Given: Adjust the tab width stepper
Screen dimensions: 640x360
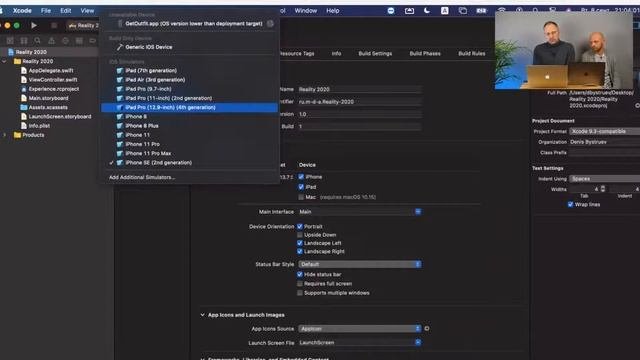Looking at the screenshot, I should pyautogui.click(x=603, y=189).
